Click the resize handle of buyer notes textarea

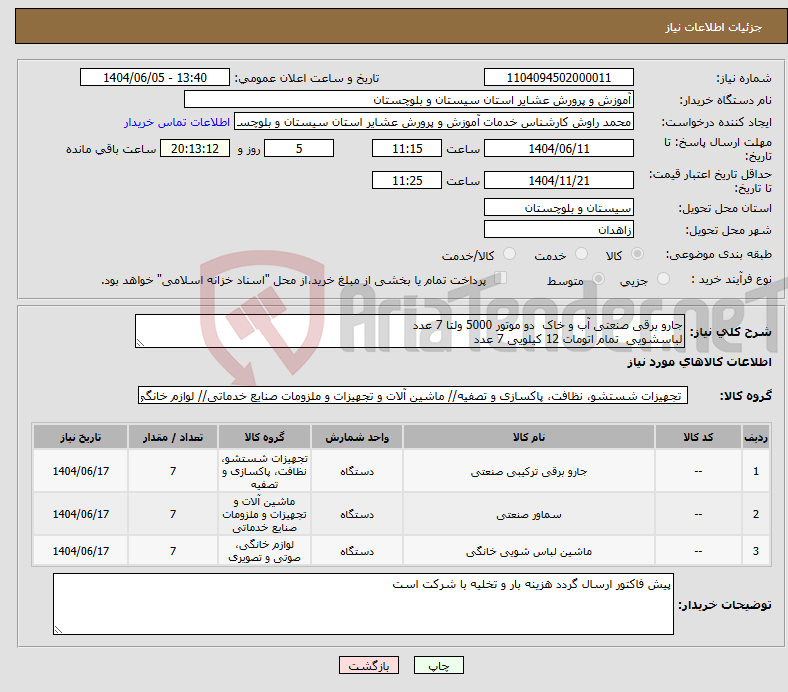coord(58,629)
